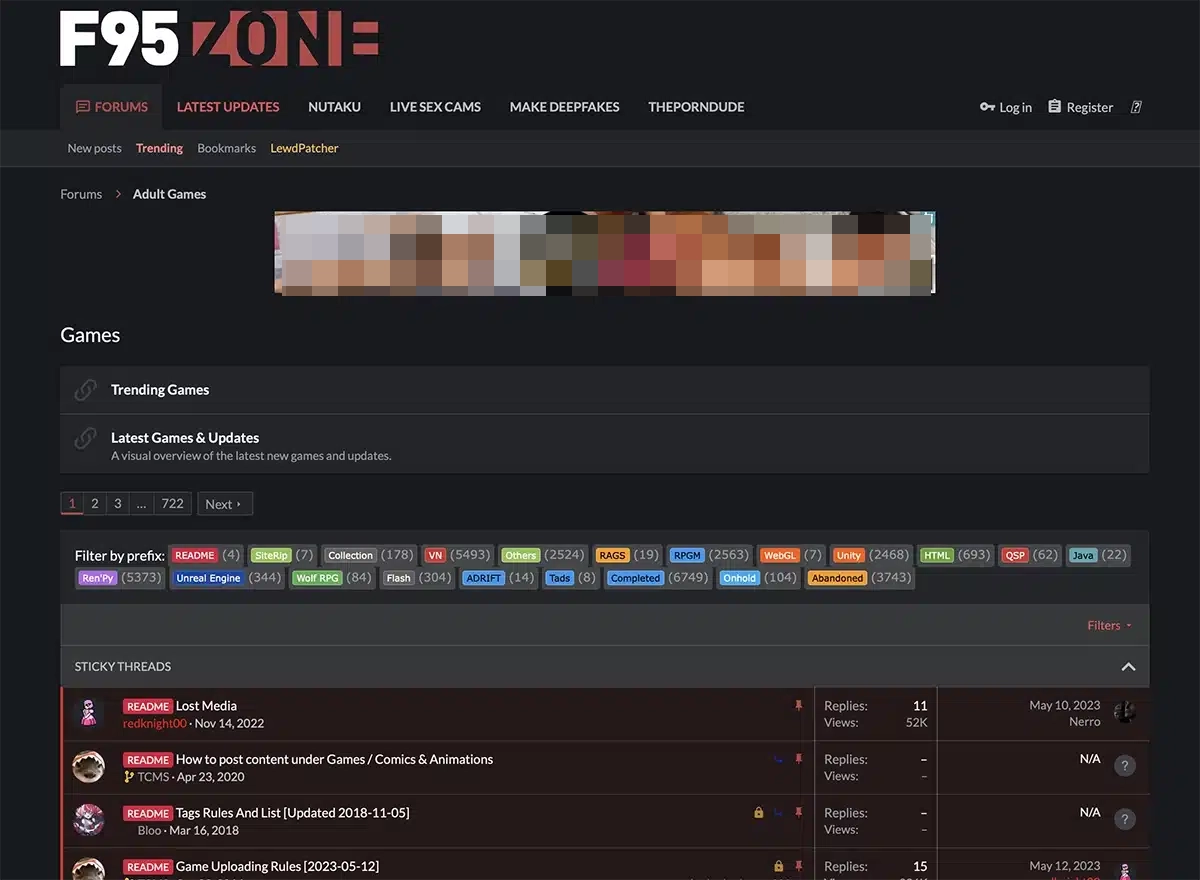Click Nerro's avatar thumbnail
This screenshot has width=1200, height=880.
point(1124,711)
